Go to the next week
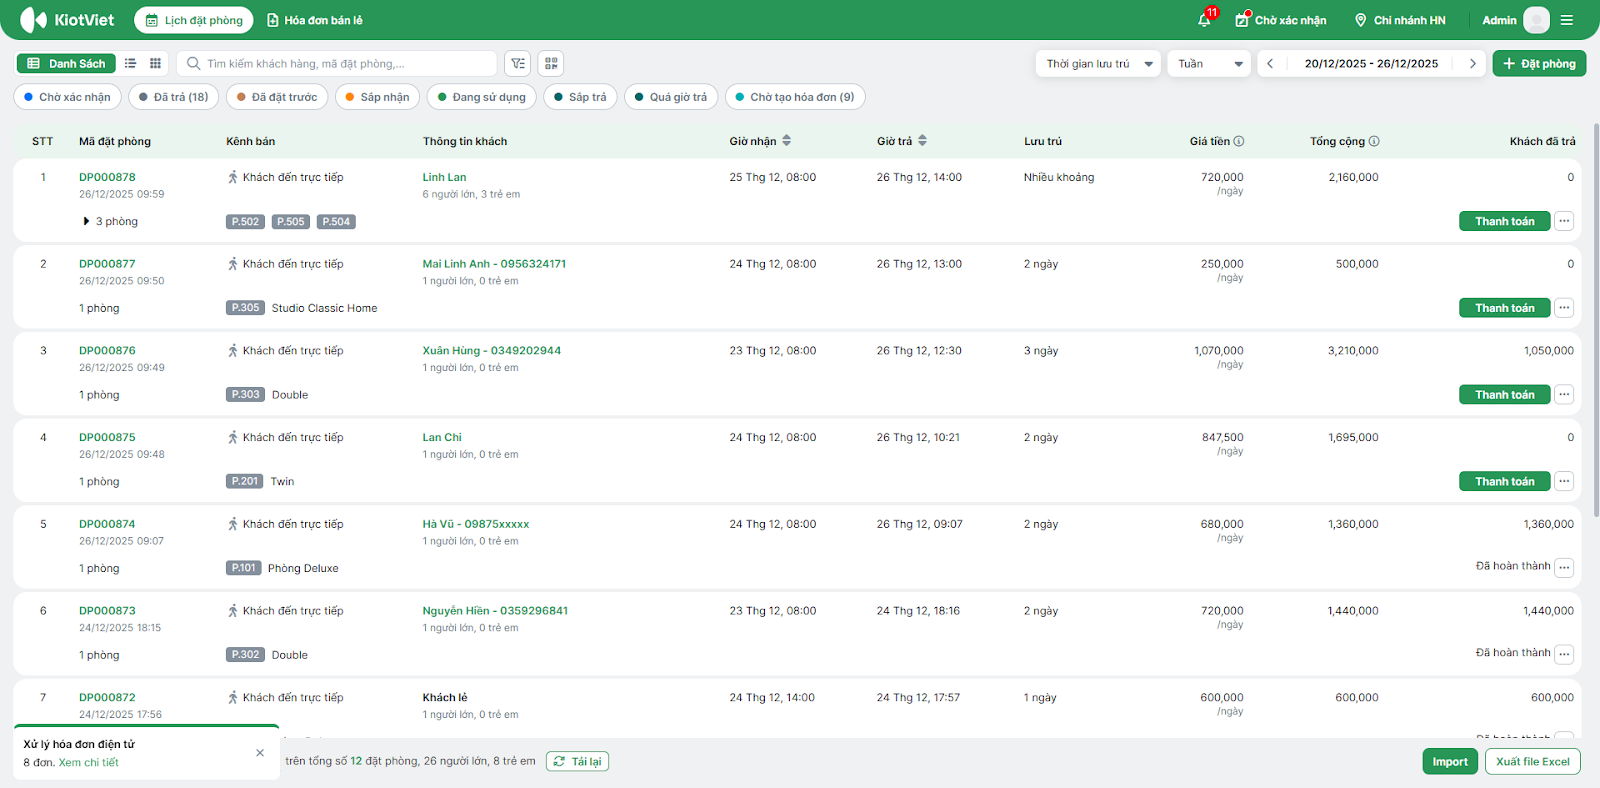Image resolution: width=1600 pixels, height=788 pixels. pyautogui.click(x=1472, y=64)
